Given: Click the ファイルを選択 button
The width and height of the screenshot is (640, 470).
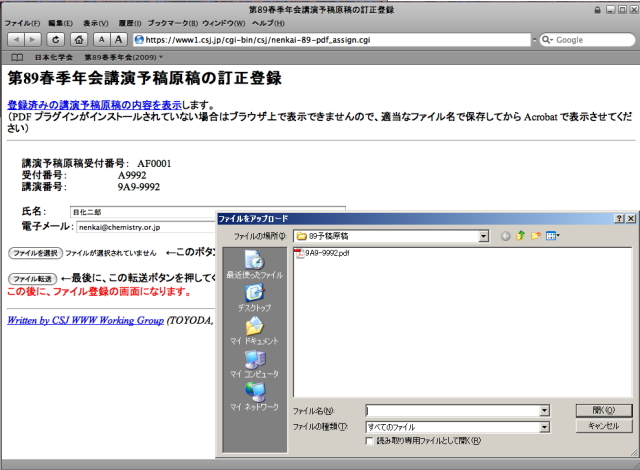Looking at the screenshot, I should pos(35,253).
